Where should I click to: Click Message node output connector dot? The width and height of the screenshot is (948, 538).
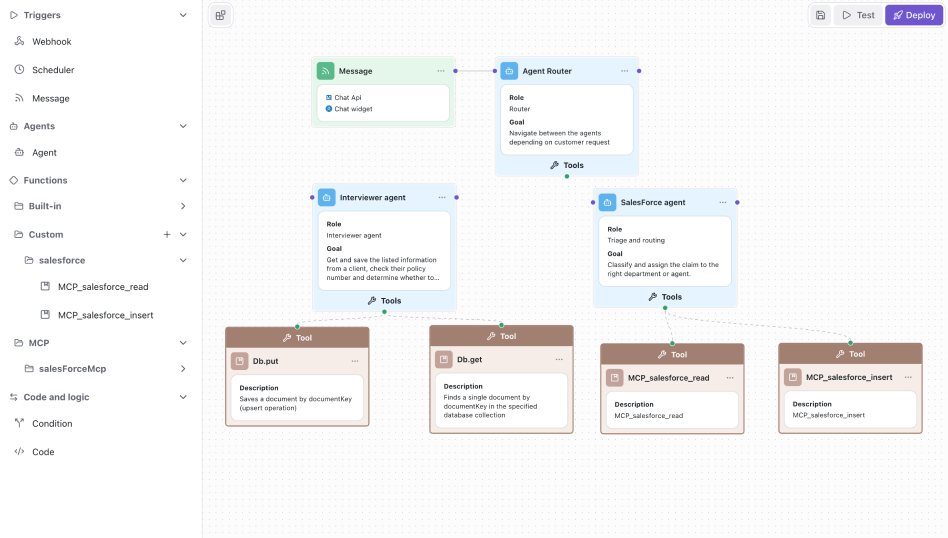(x=455, y=71)
